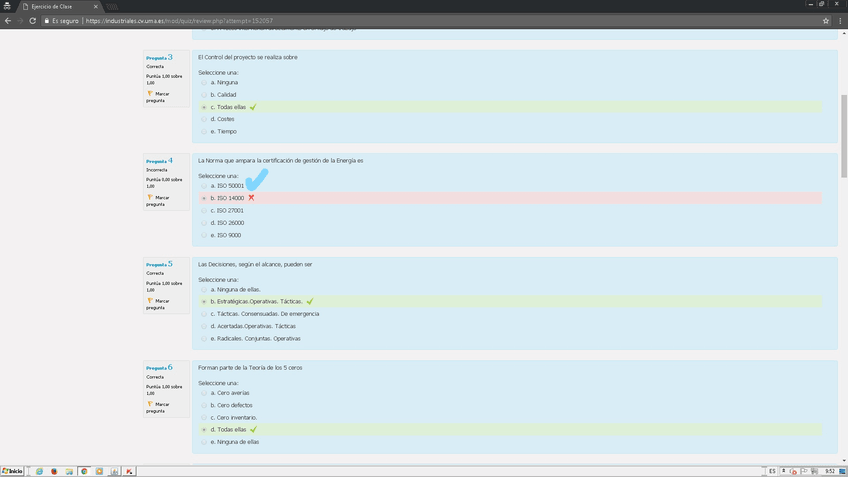Select radio option 'a. ISO 50001'
Image resolution: width=848 pixels, height=477 pixels.
(204, 186)
